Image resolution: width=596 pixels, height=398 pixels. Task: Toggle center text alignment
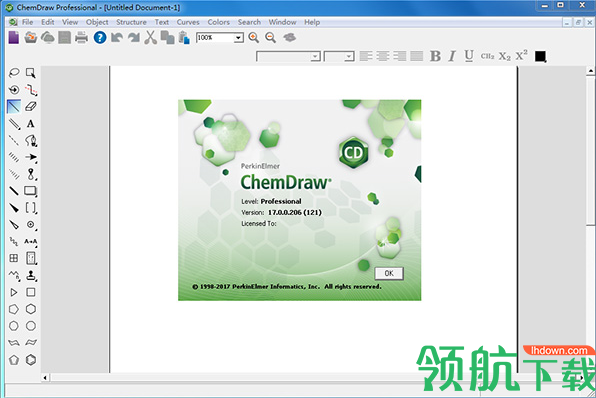click(x=383, y=56)
